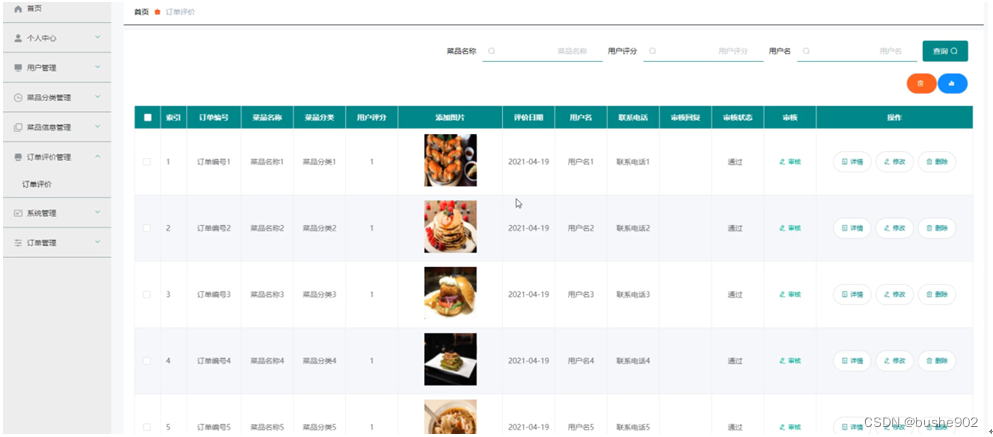Click the blue chart statistics button
The image size is (993, 437).
pos(952,84)
